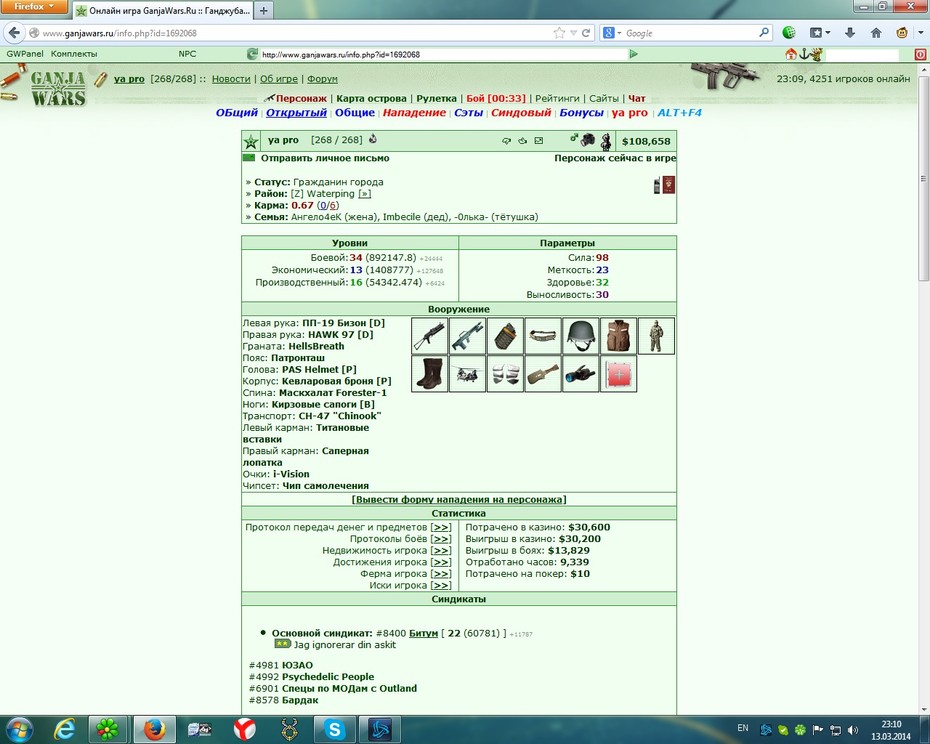
Task: Open the player achievements arrow link
Action: (441, 562)
